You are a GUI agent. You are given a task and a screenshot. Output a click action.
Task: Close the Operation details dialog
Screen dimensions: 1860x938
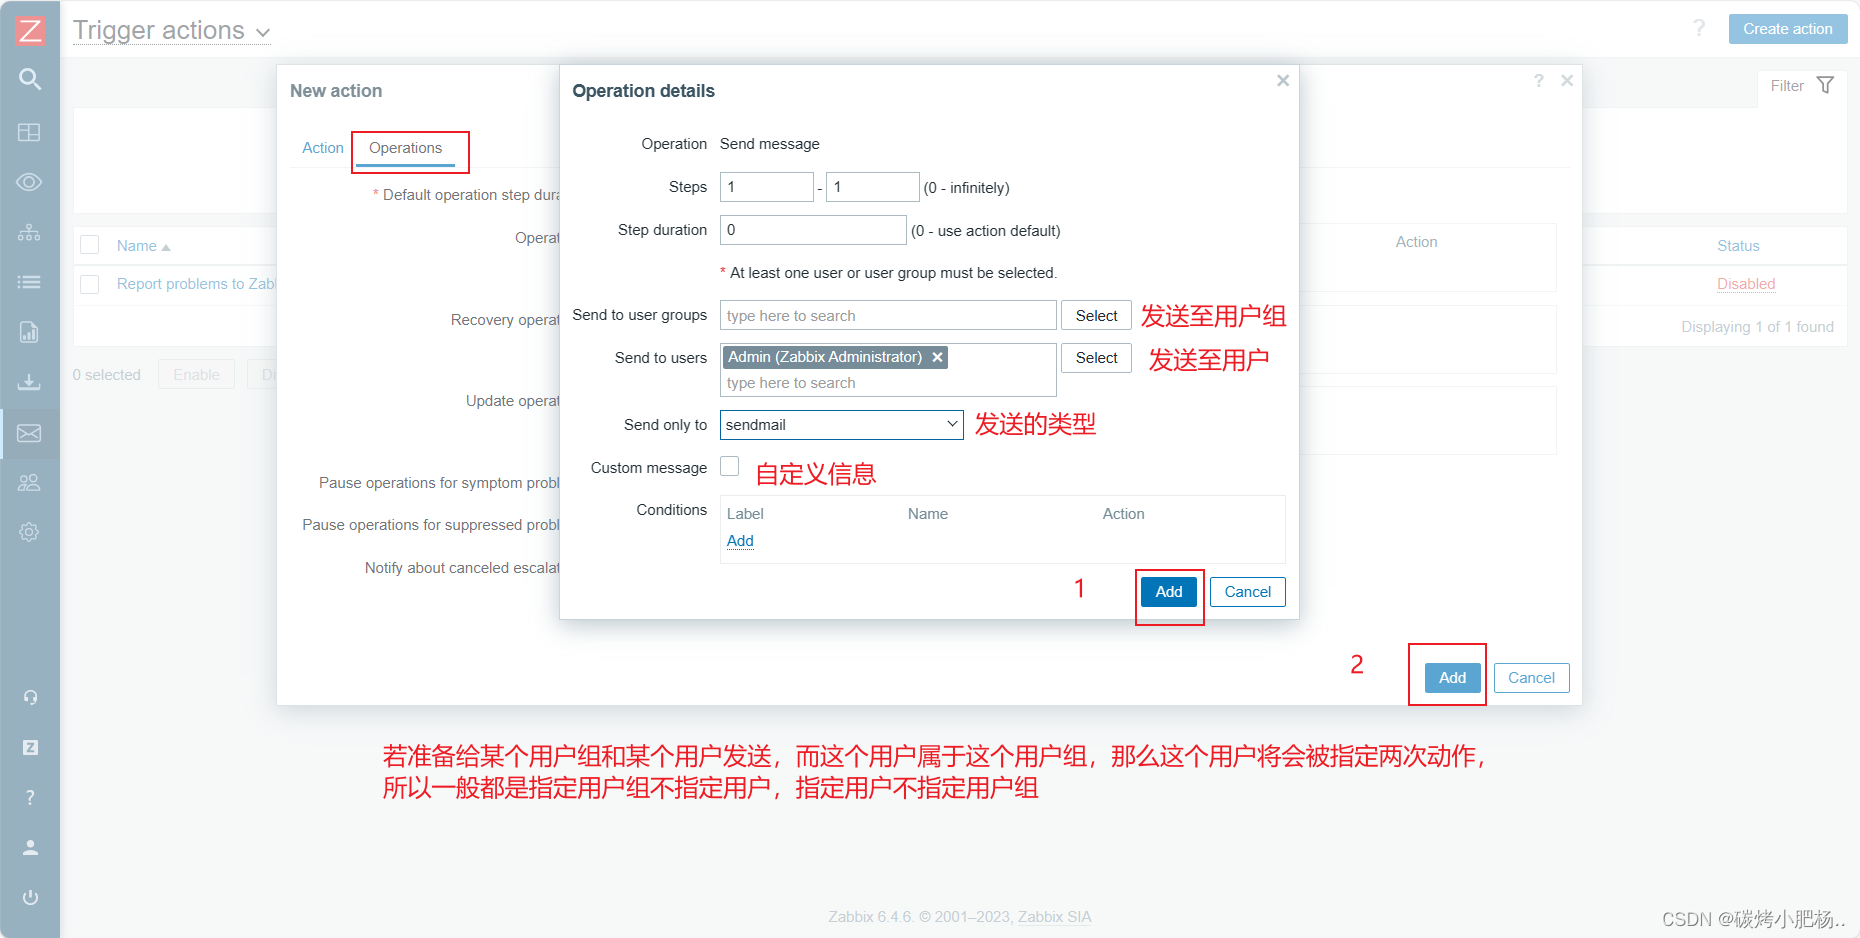[x=1283, y=81]
